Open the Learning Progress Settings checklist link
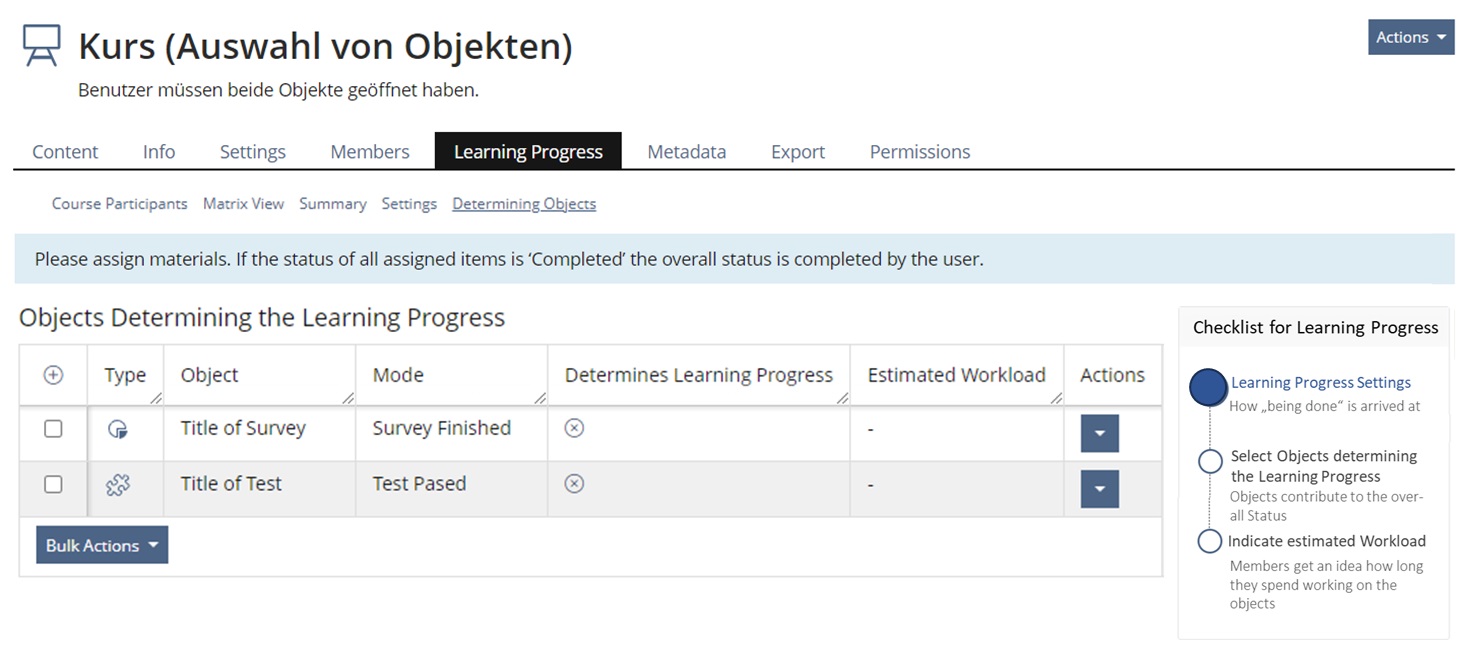 pyautogui.click(x=1320, y=382)
